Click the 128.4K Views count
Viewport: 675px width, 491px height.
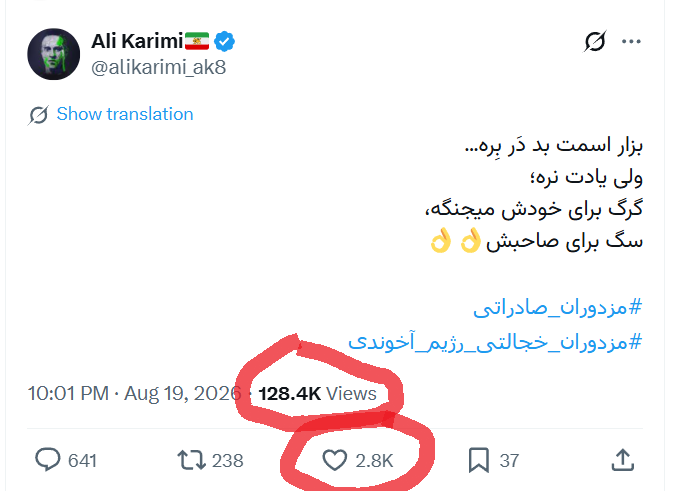[x=317, y=393]
